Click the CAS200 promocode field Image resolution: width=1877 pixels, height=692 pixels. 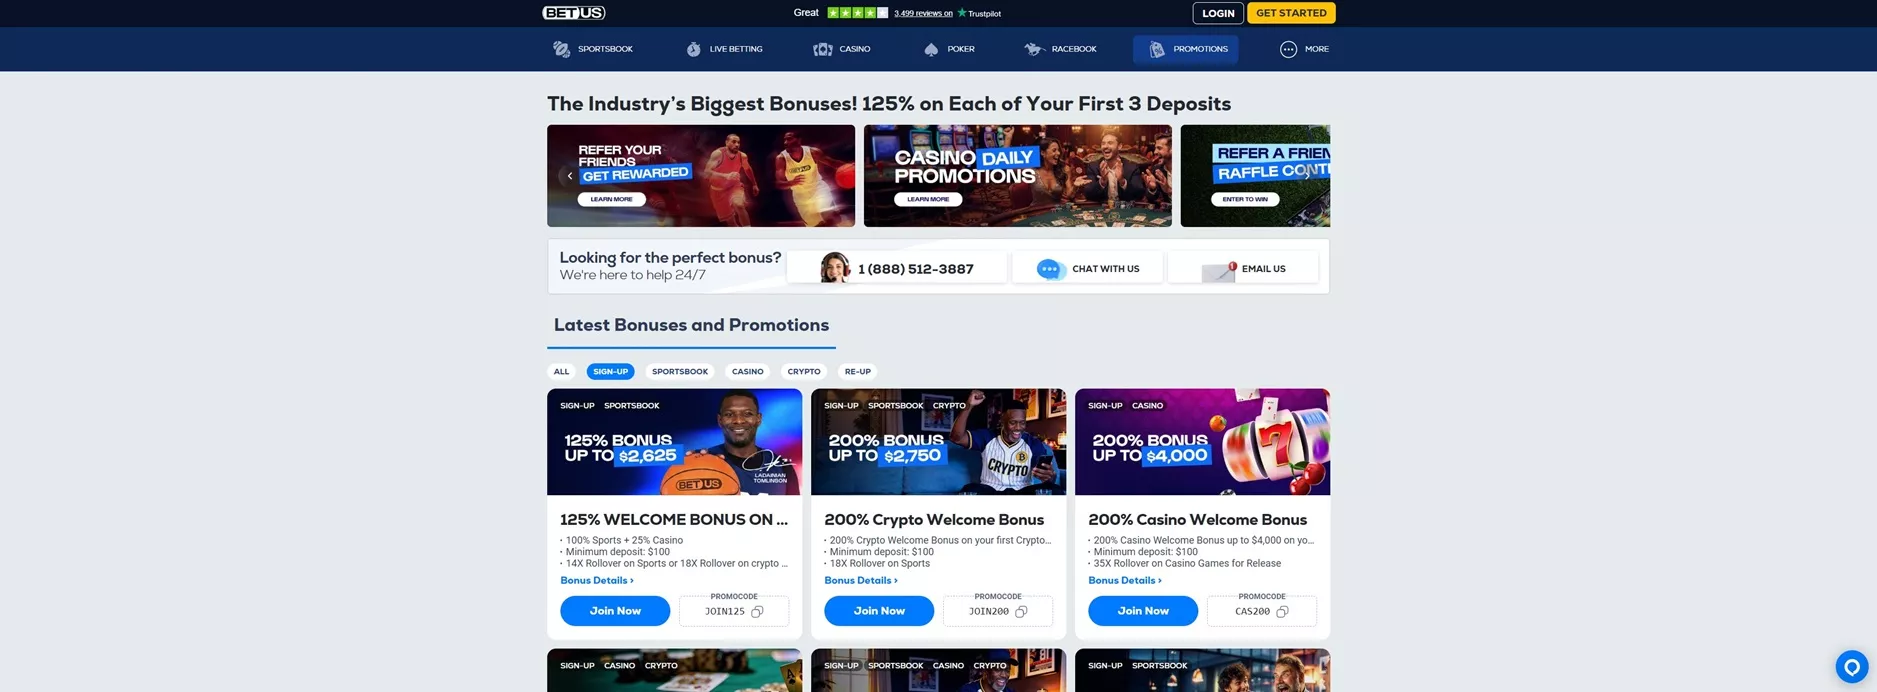point(1262,611)
